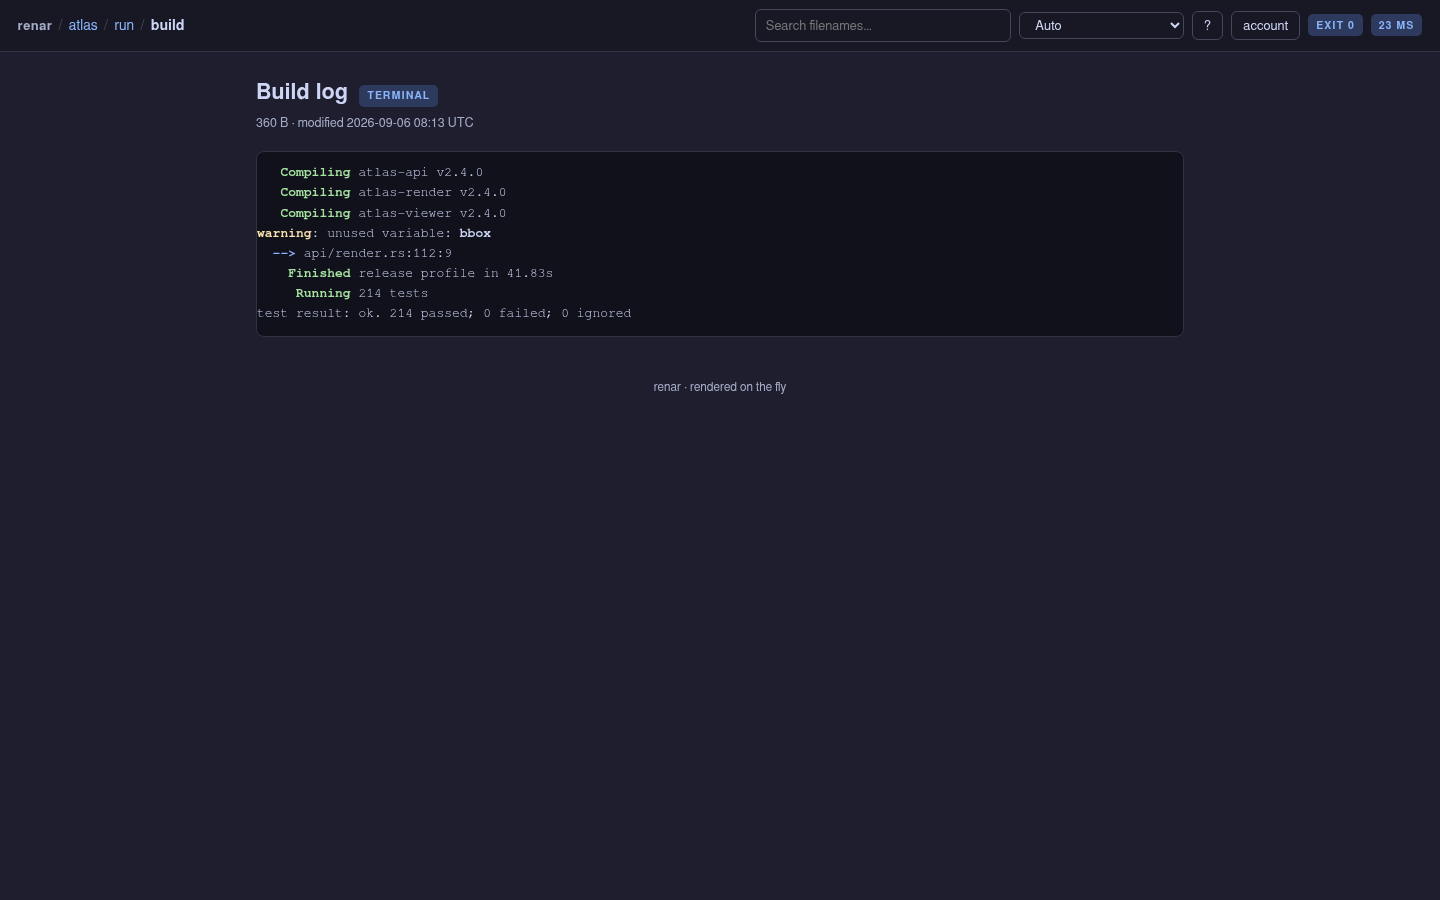The height and width of the screenshot is (900, 1440).
Task: Go to the atlas breadcrumb link
Action: [83, 25]
